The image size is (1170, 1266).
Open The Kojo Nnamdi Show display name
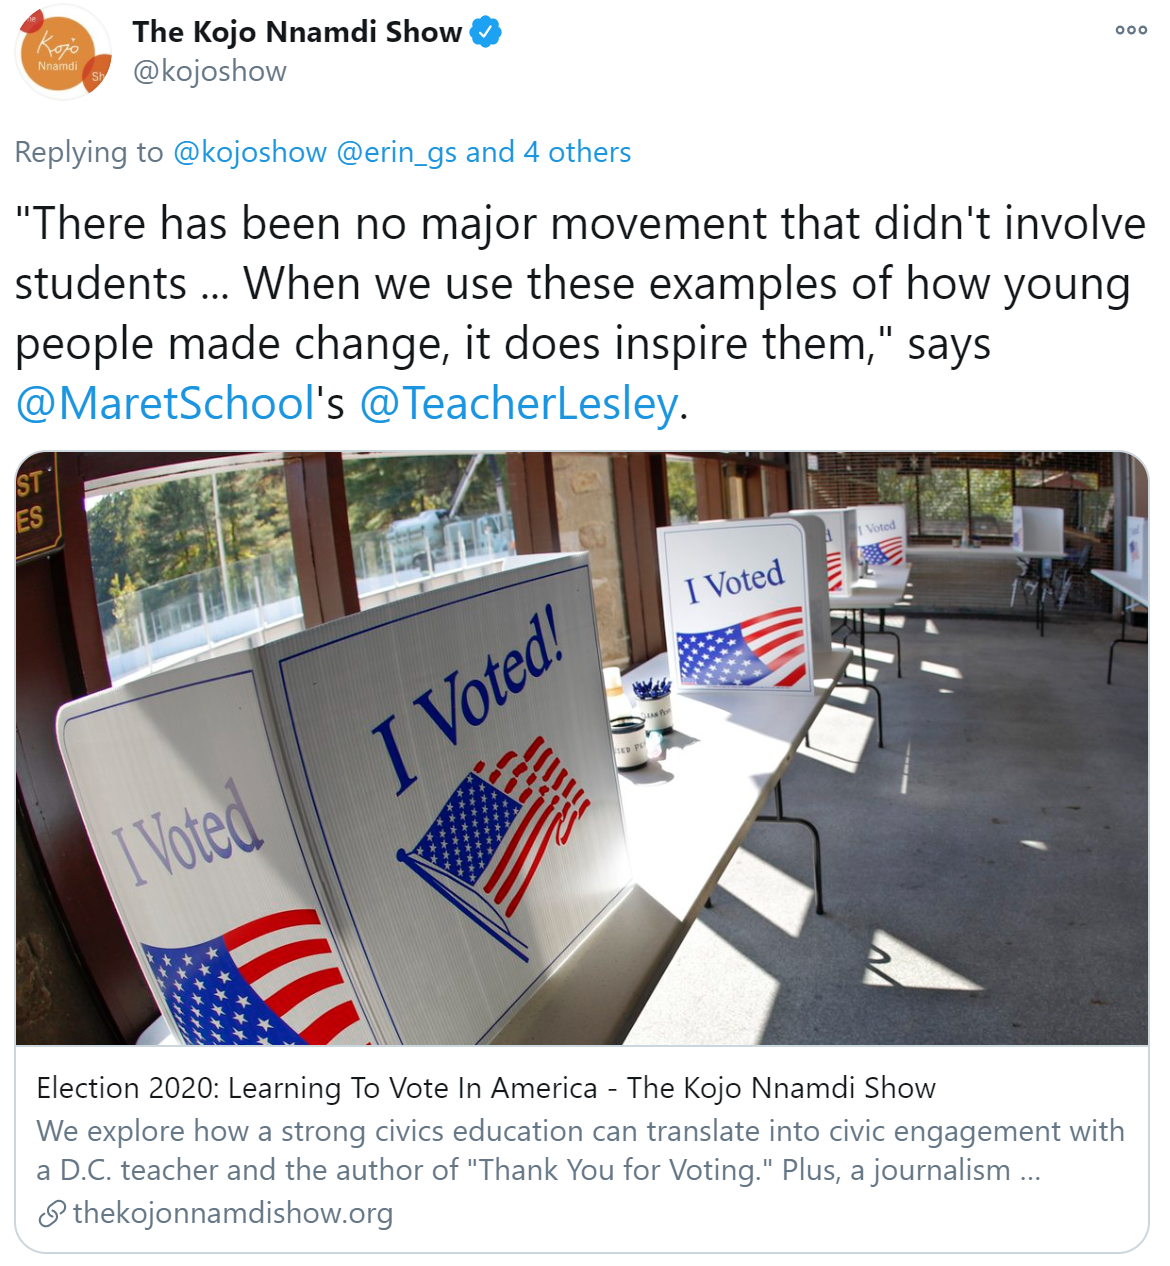(297, 32)
